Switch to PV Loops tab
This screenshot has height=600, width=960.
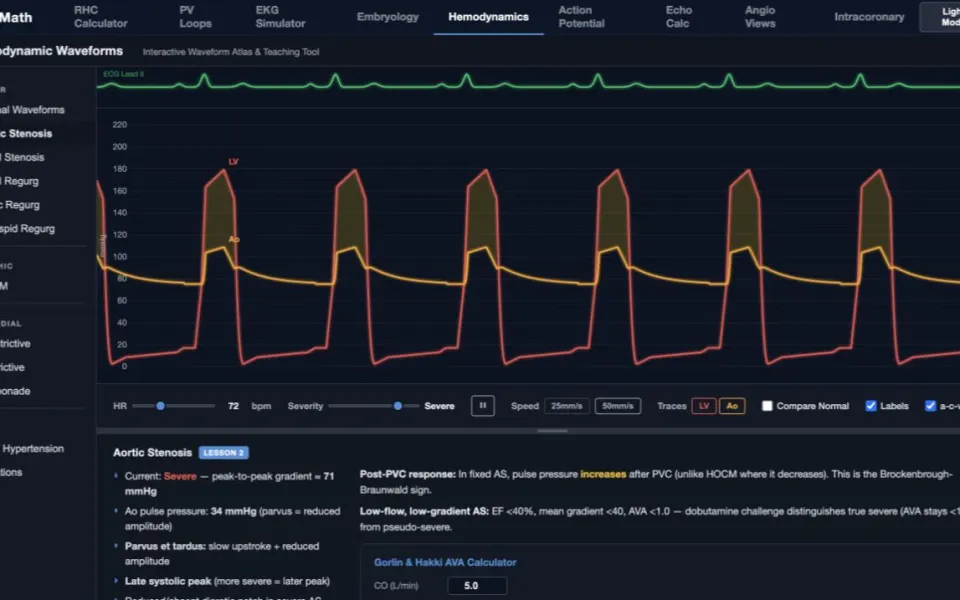(x=195, y=17)
